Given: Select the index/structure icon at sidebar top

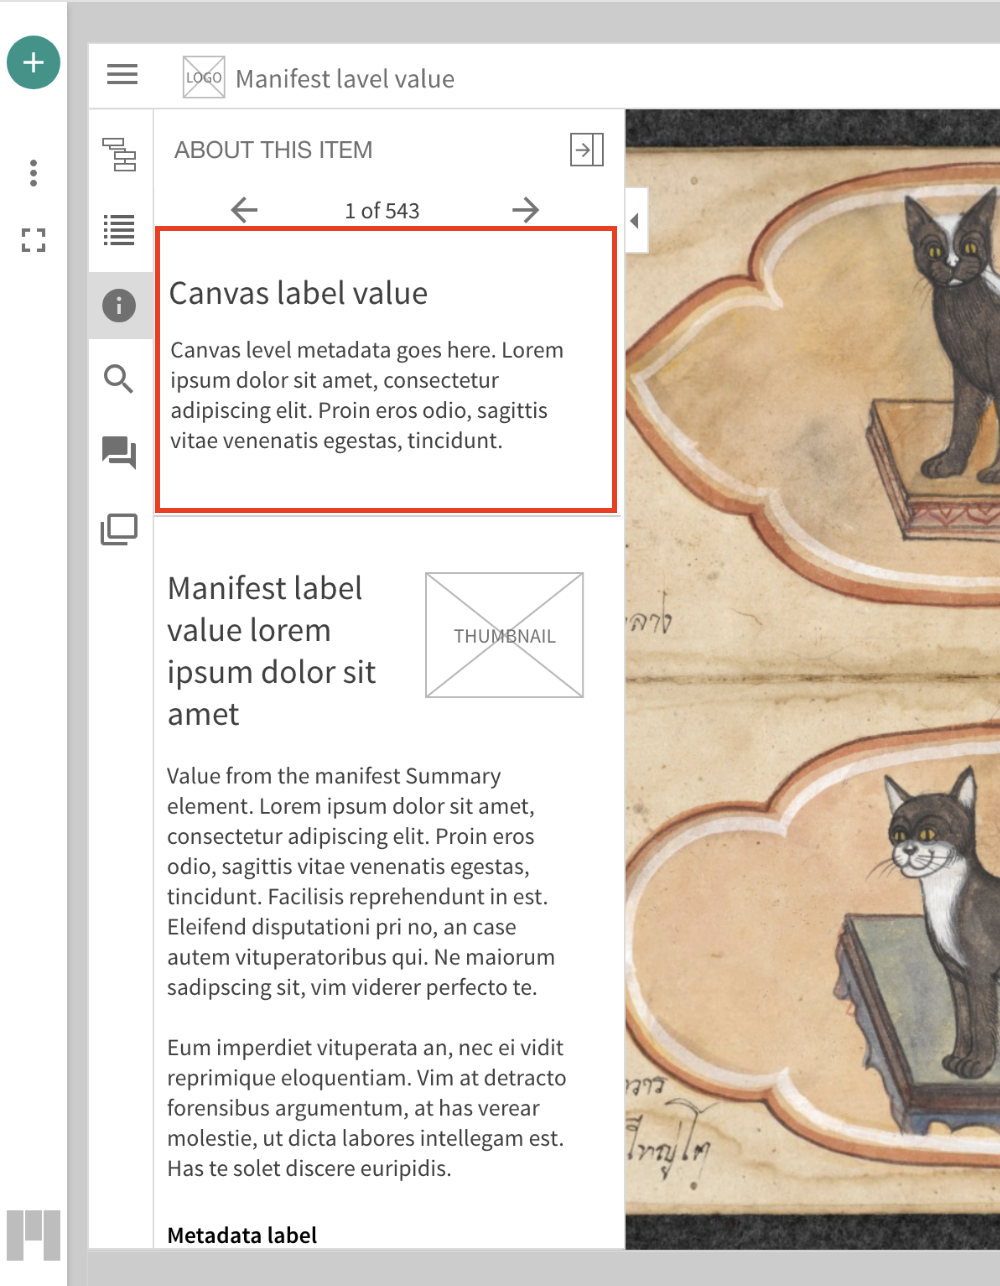Looking at the screenshot, I should tap(120, 156).
